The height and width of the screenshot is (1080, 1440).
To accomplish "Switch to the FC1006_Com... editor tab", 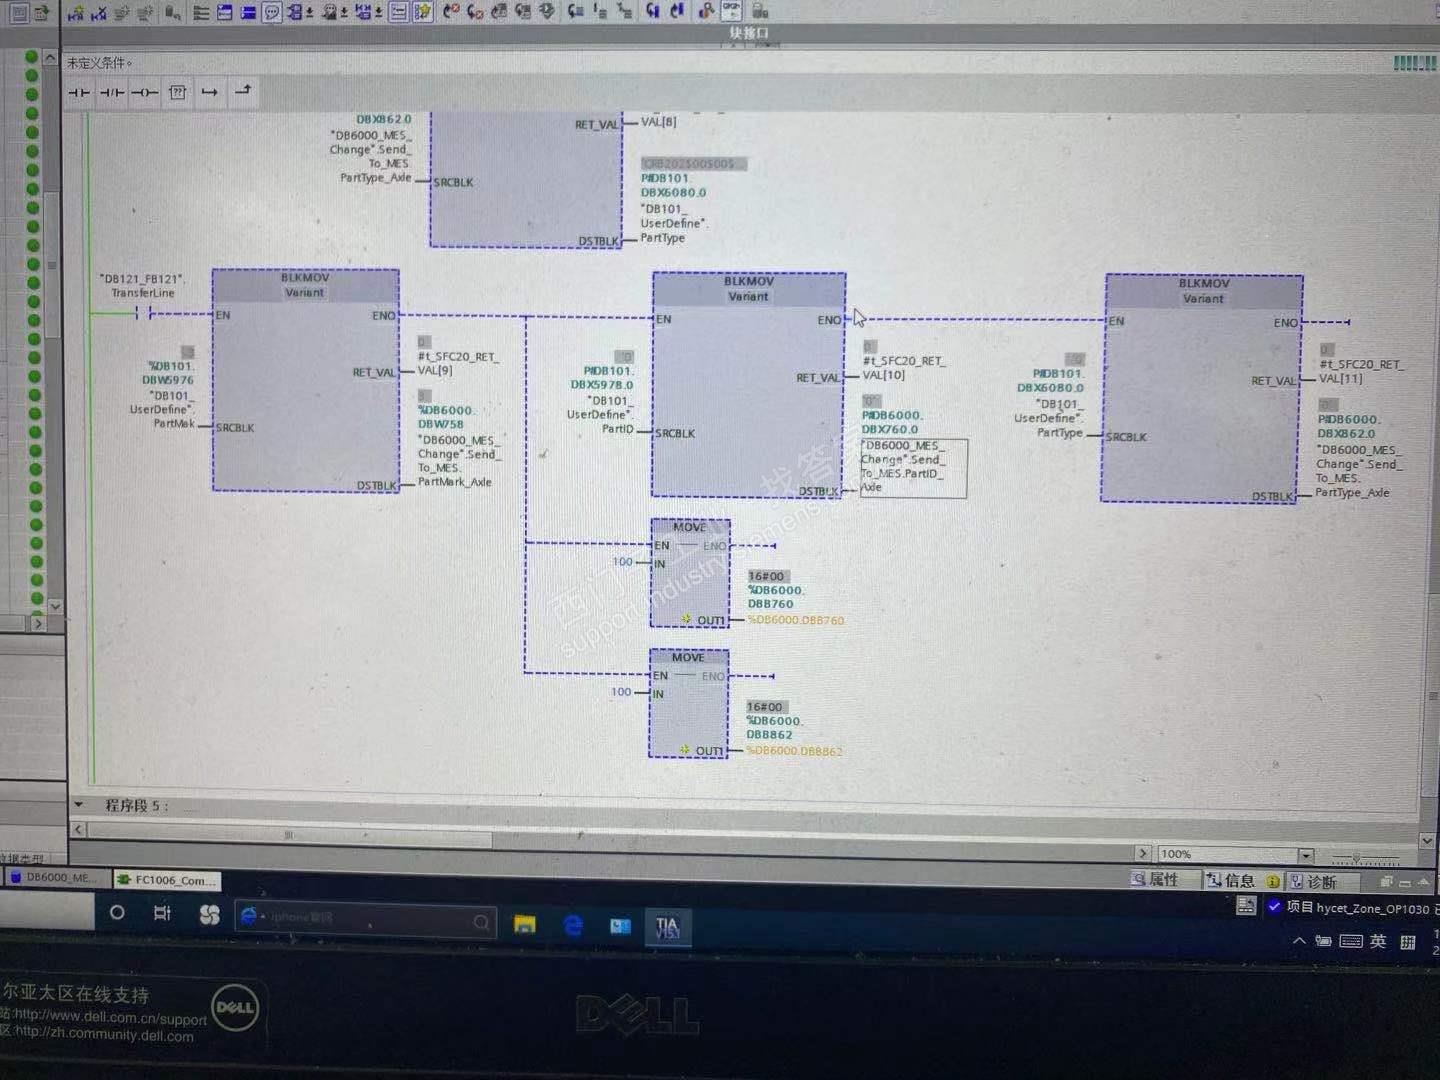I will [167, 880].
